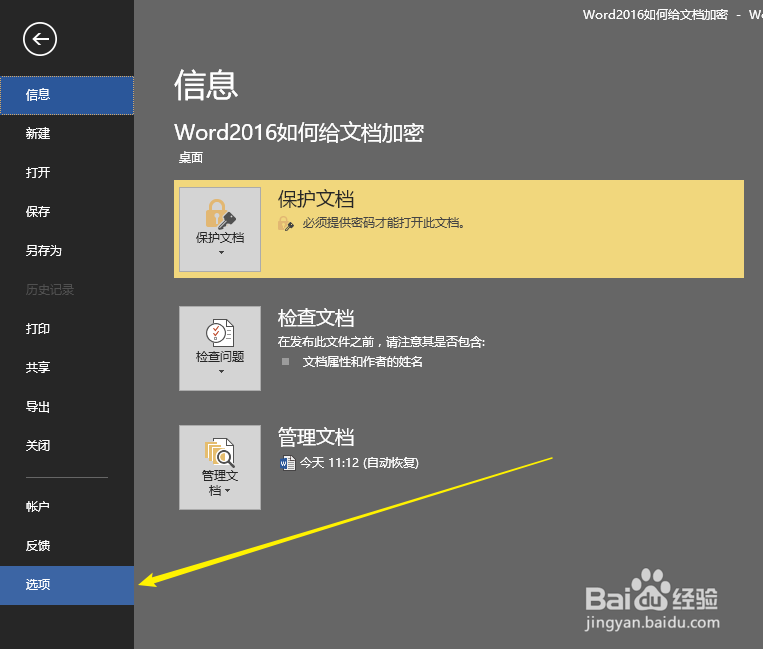The height and width of the screenshot is (649, 763).
Task: Click the small lock icon beside password notice
Action: 286,223
